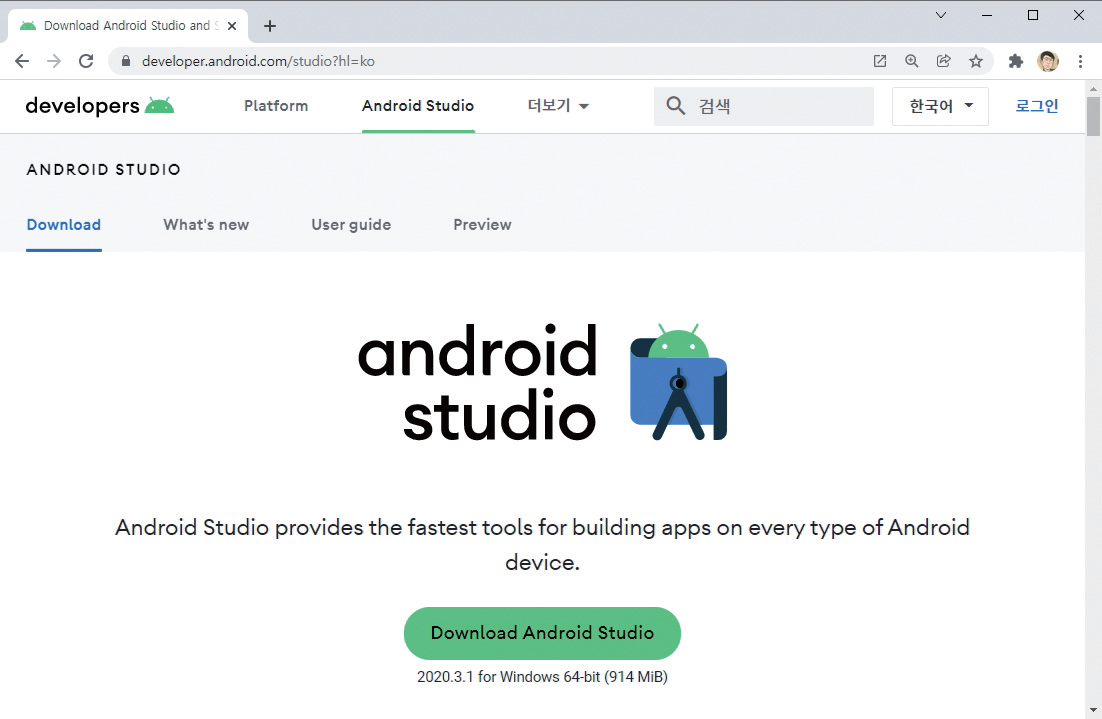Open a new browser tab
The image size is (1102, 719).
point(270,26)
